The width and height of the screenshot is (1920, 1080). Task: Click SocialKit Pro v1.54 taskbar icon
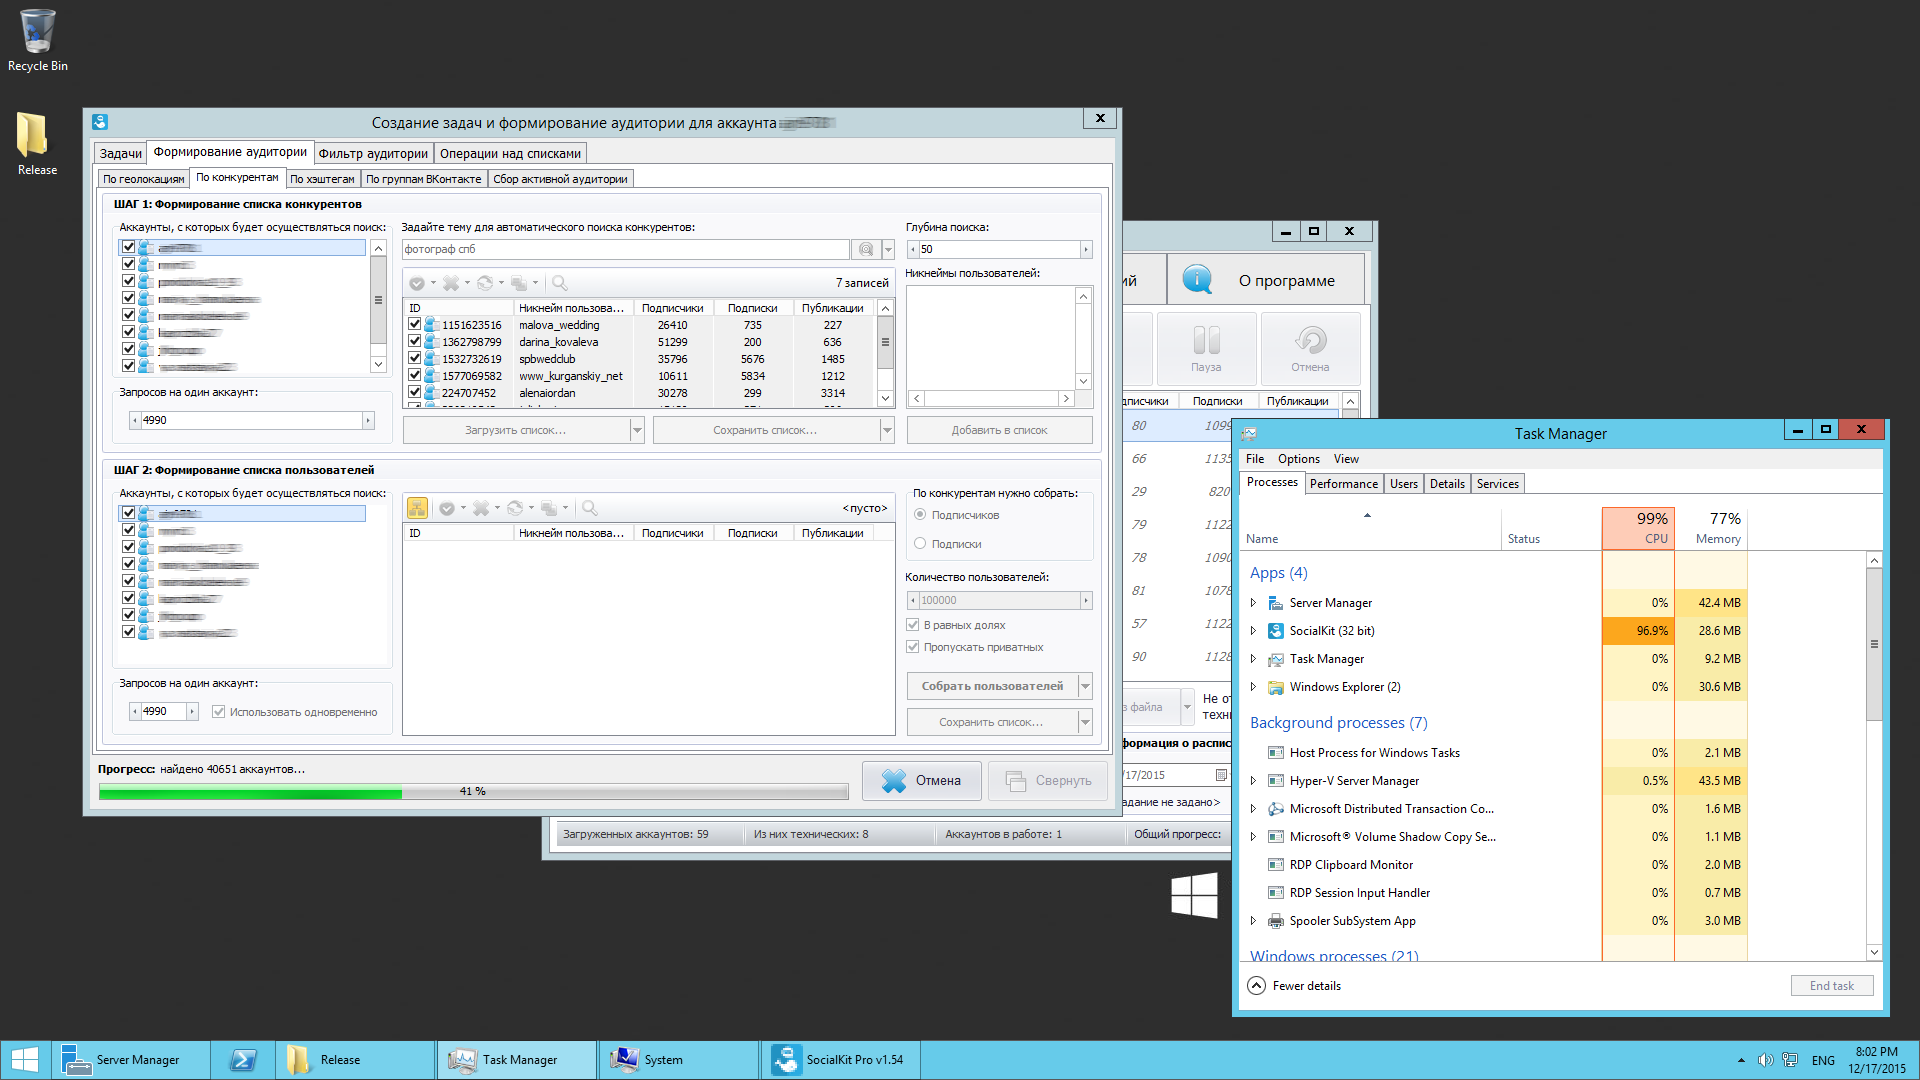840,1060
